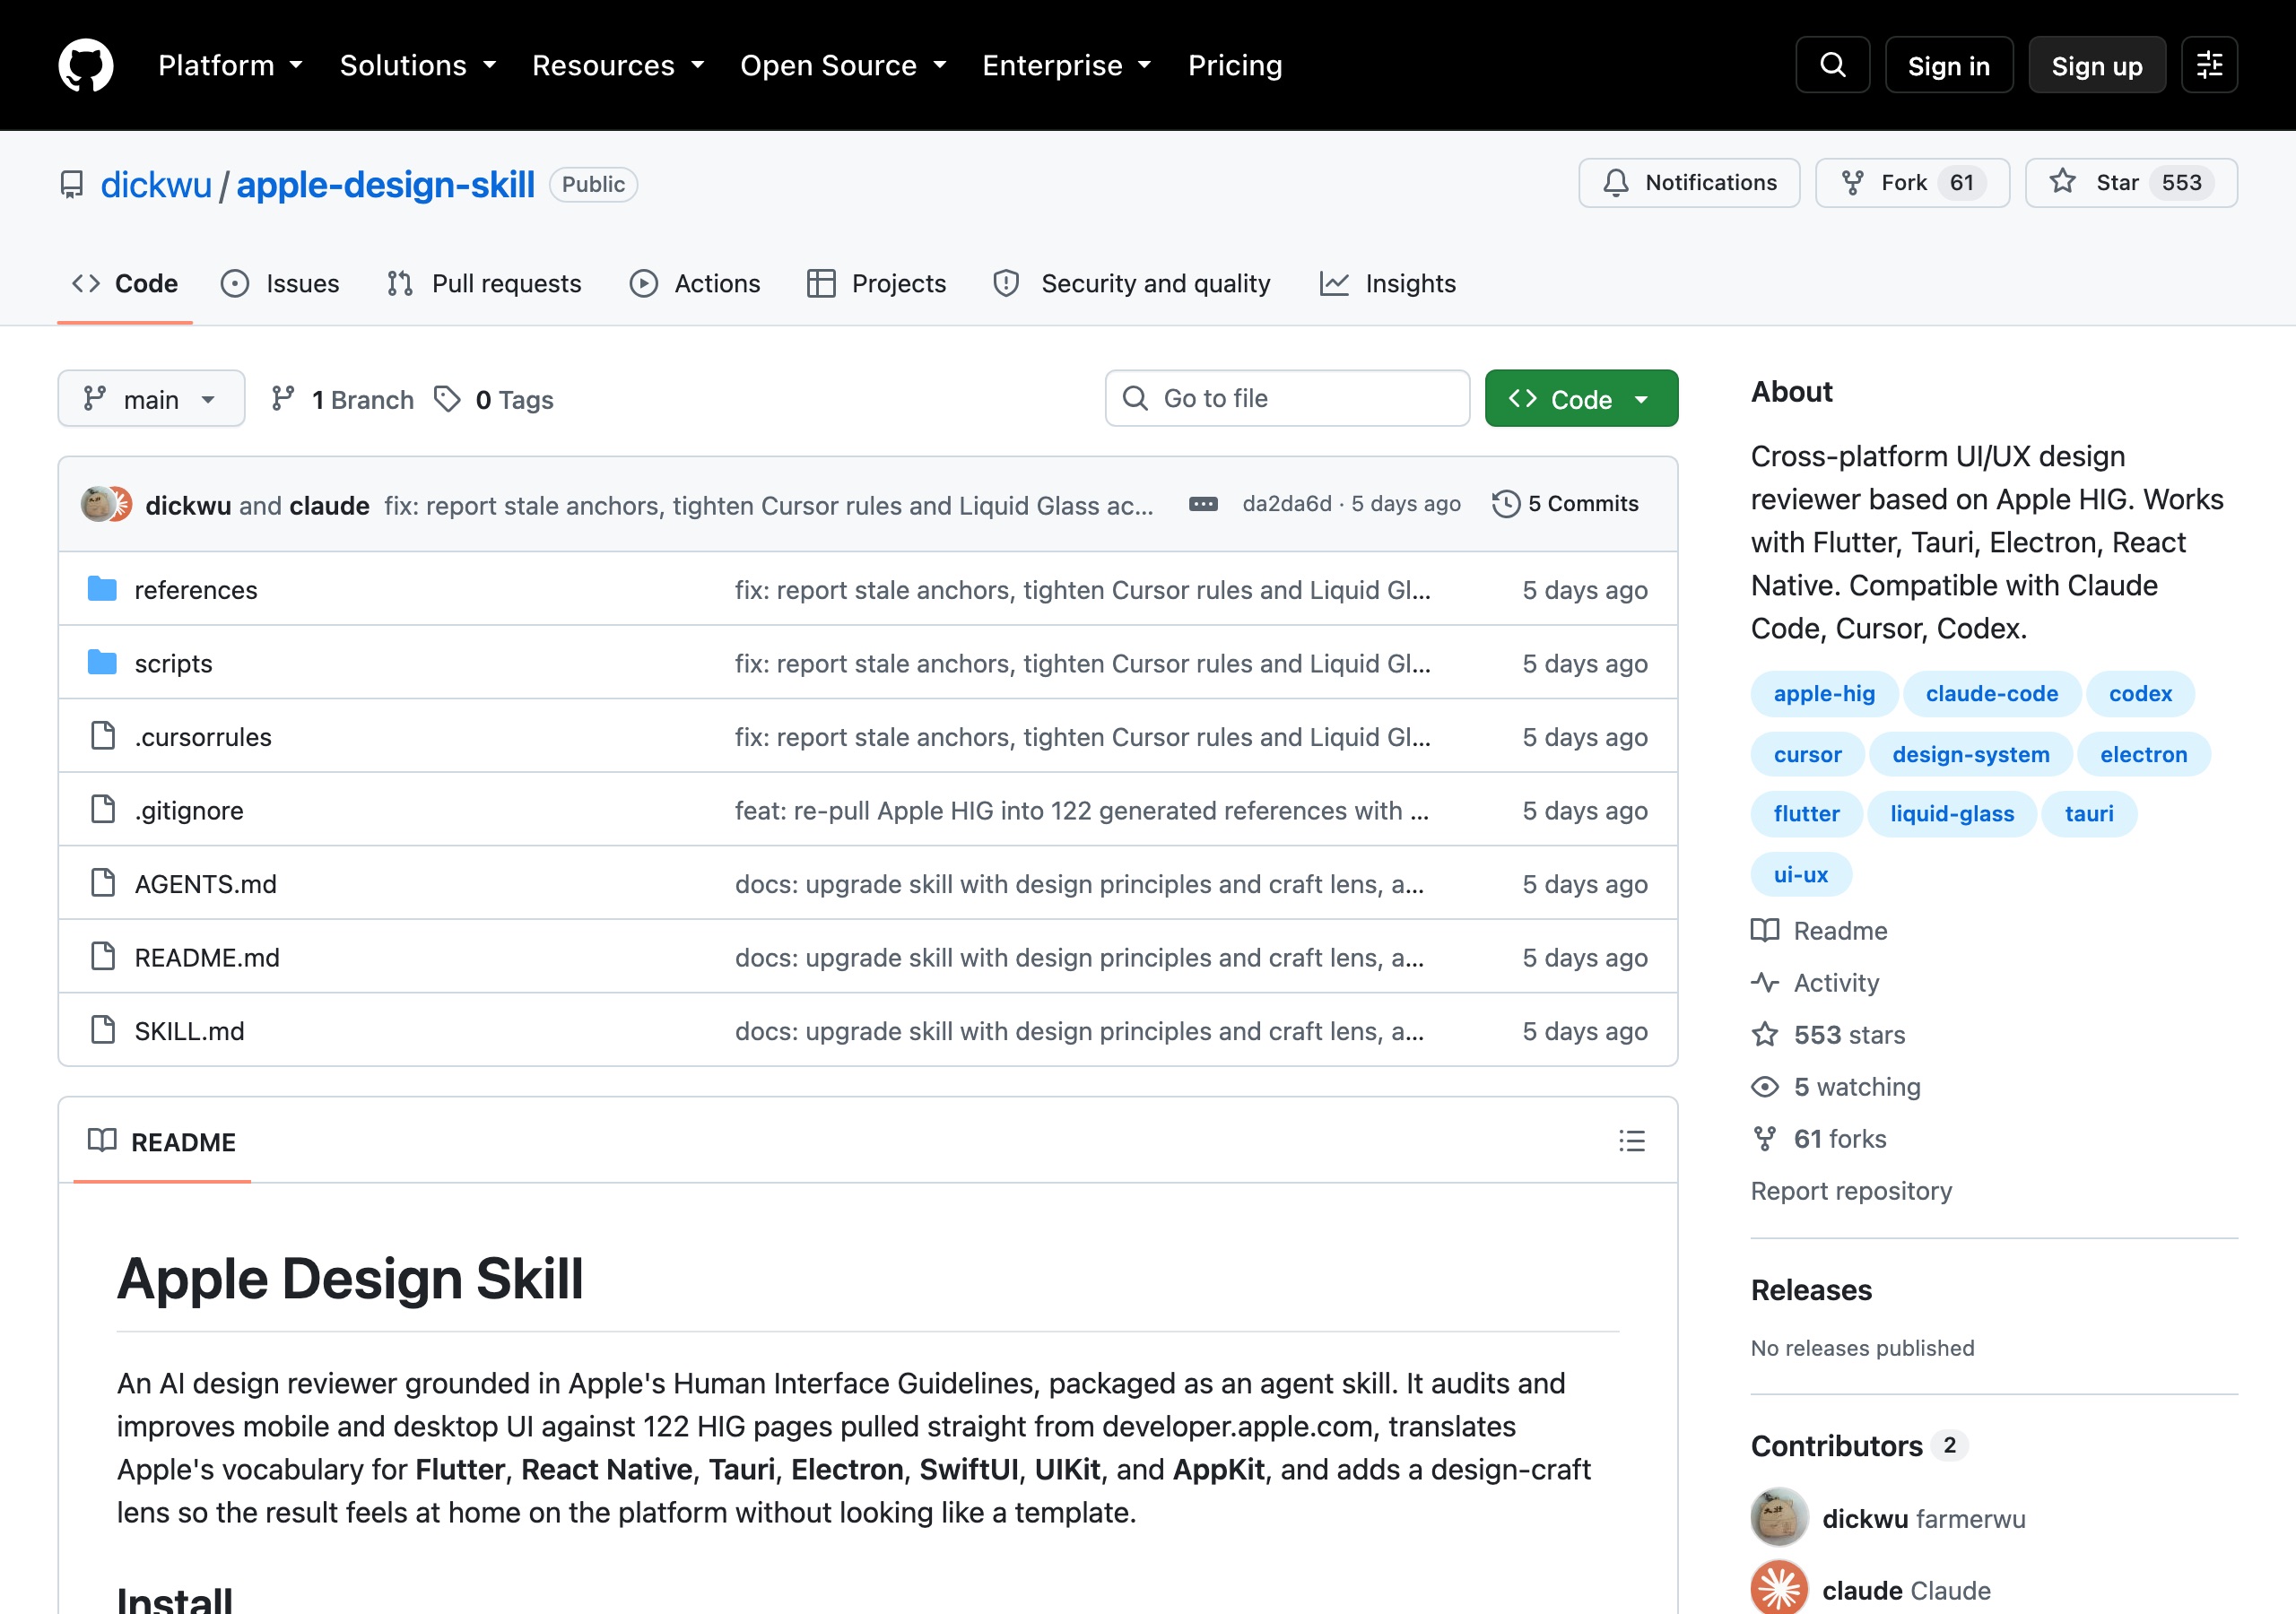Click the liquid-glass topic tag

click(1951, 813)
